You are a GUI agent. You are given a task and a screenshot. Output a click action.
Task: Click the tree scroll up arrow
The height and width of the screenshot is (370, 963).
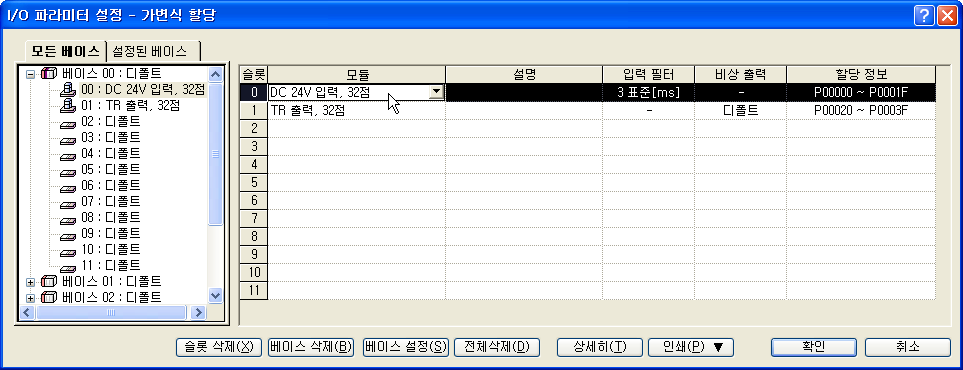[x=216, y=74]
